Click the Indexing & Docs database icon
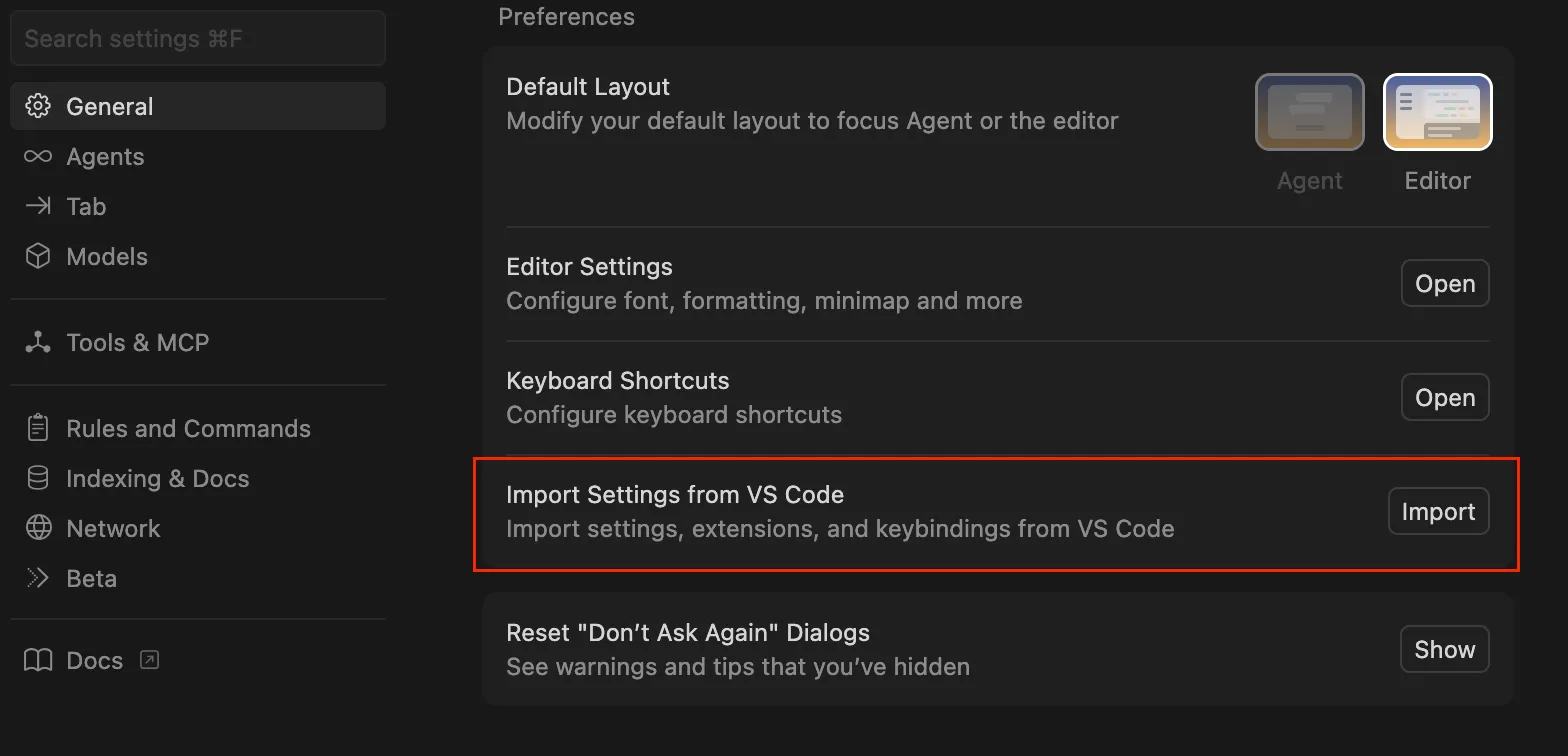 38,478
